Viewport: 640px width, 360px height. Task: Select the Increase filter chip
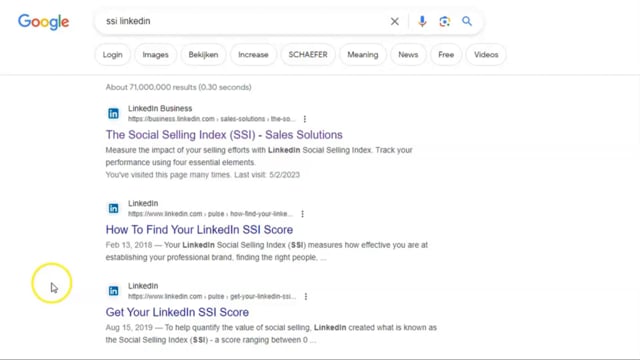point(253,54)
